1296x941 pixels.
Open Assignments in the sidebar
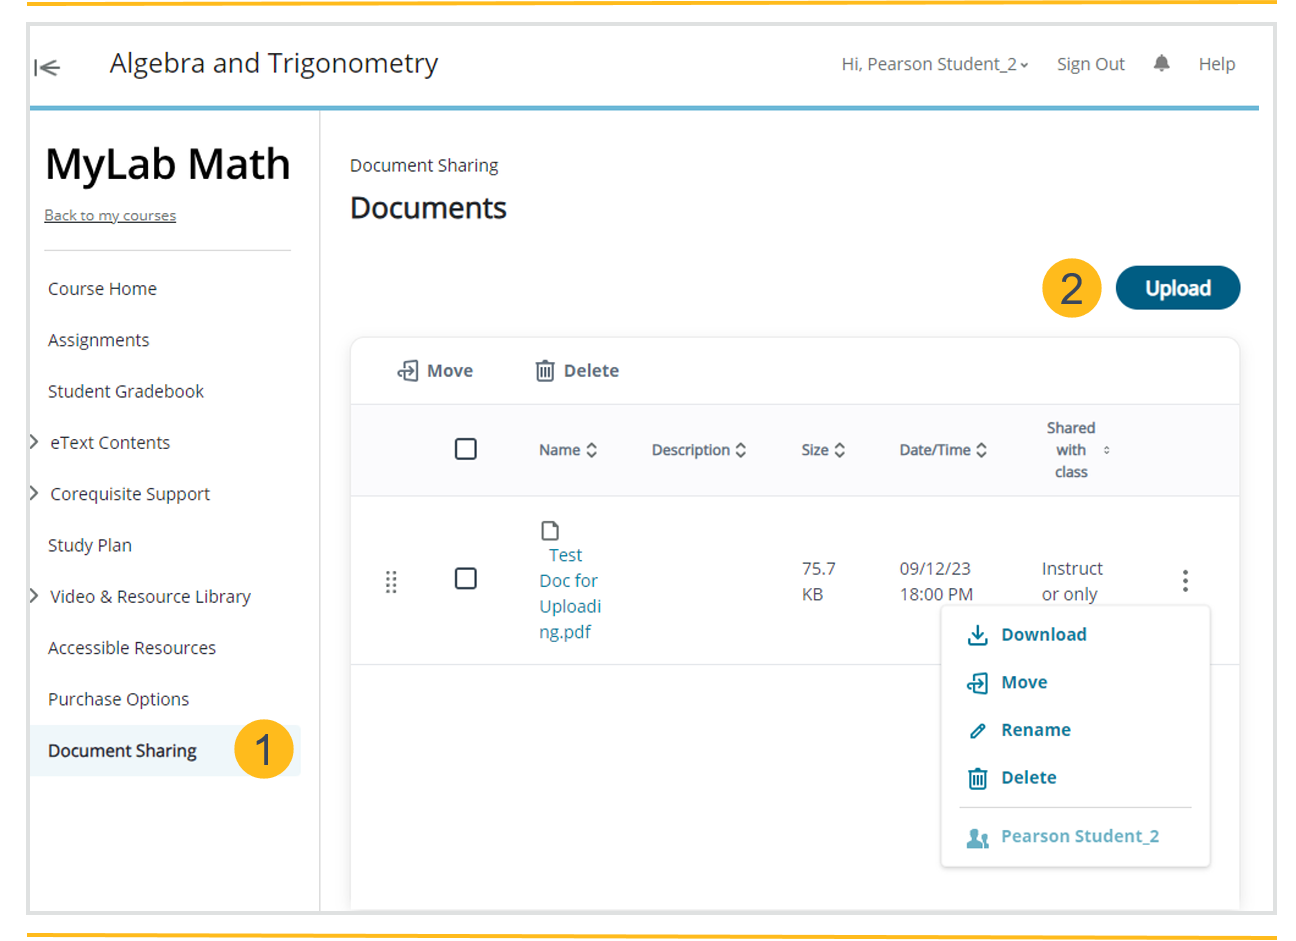(x=98, y=340)
